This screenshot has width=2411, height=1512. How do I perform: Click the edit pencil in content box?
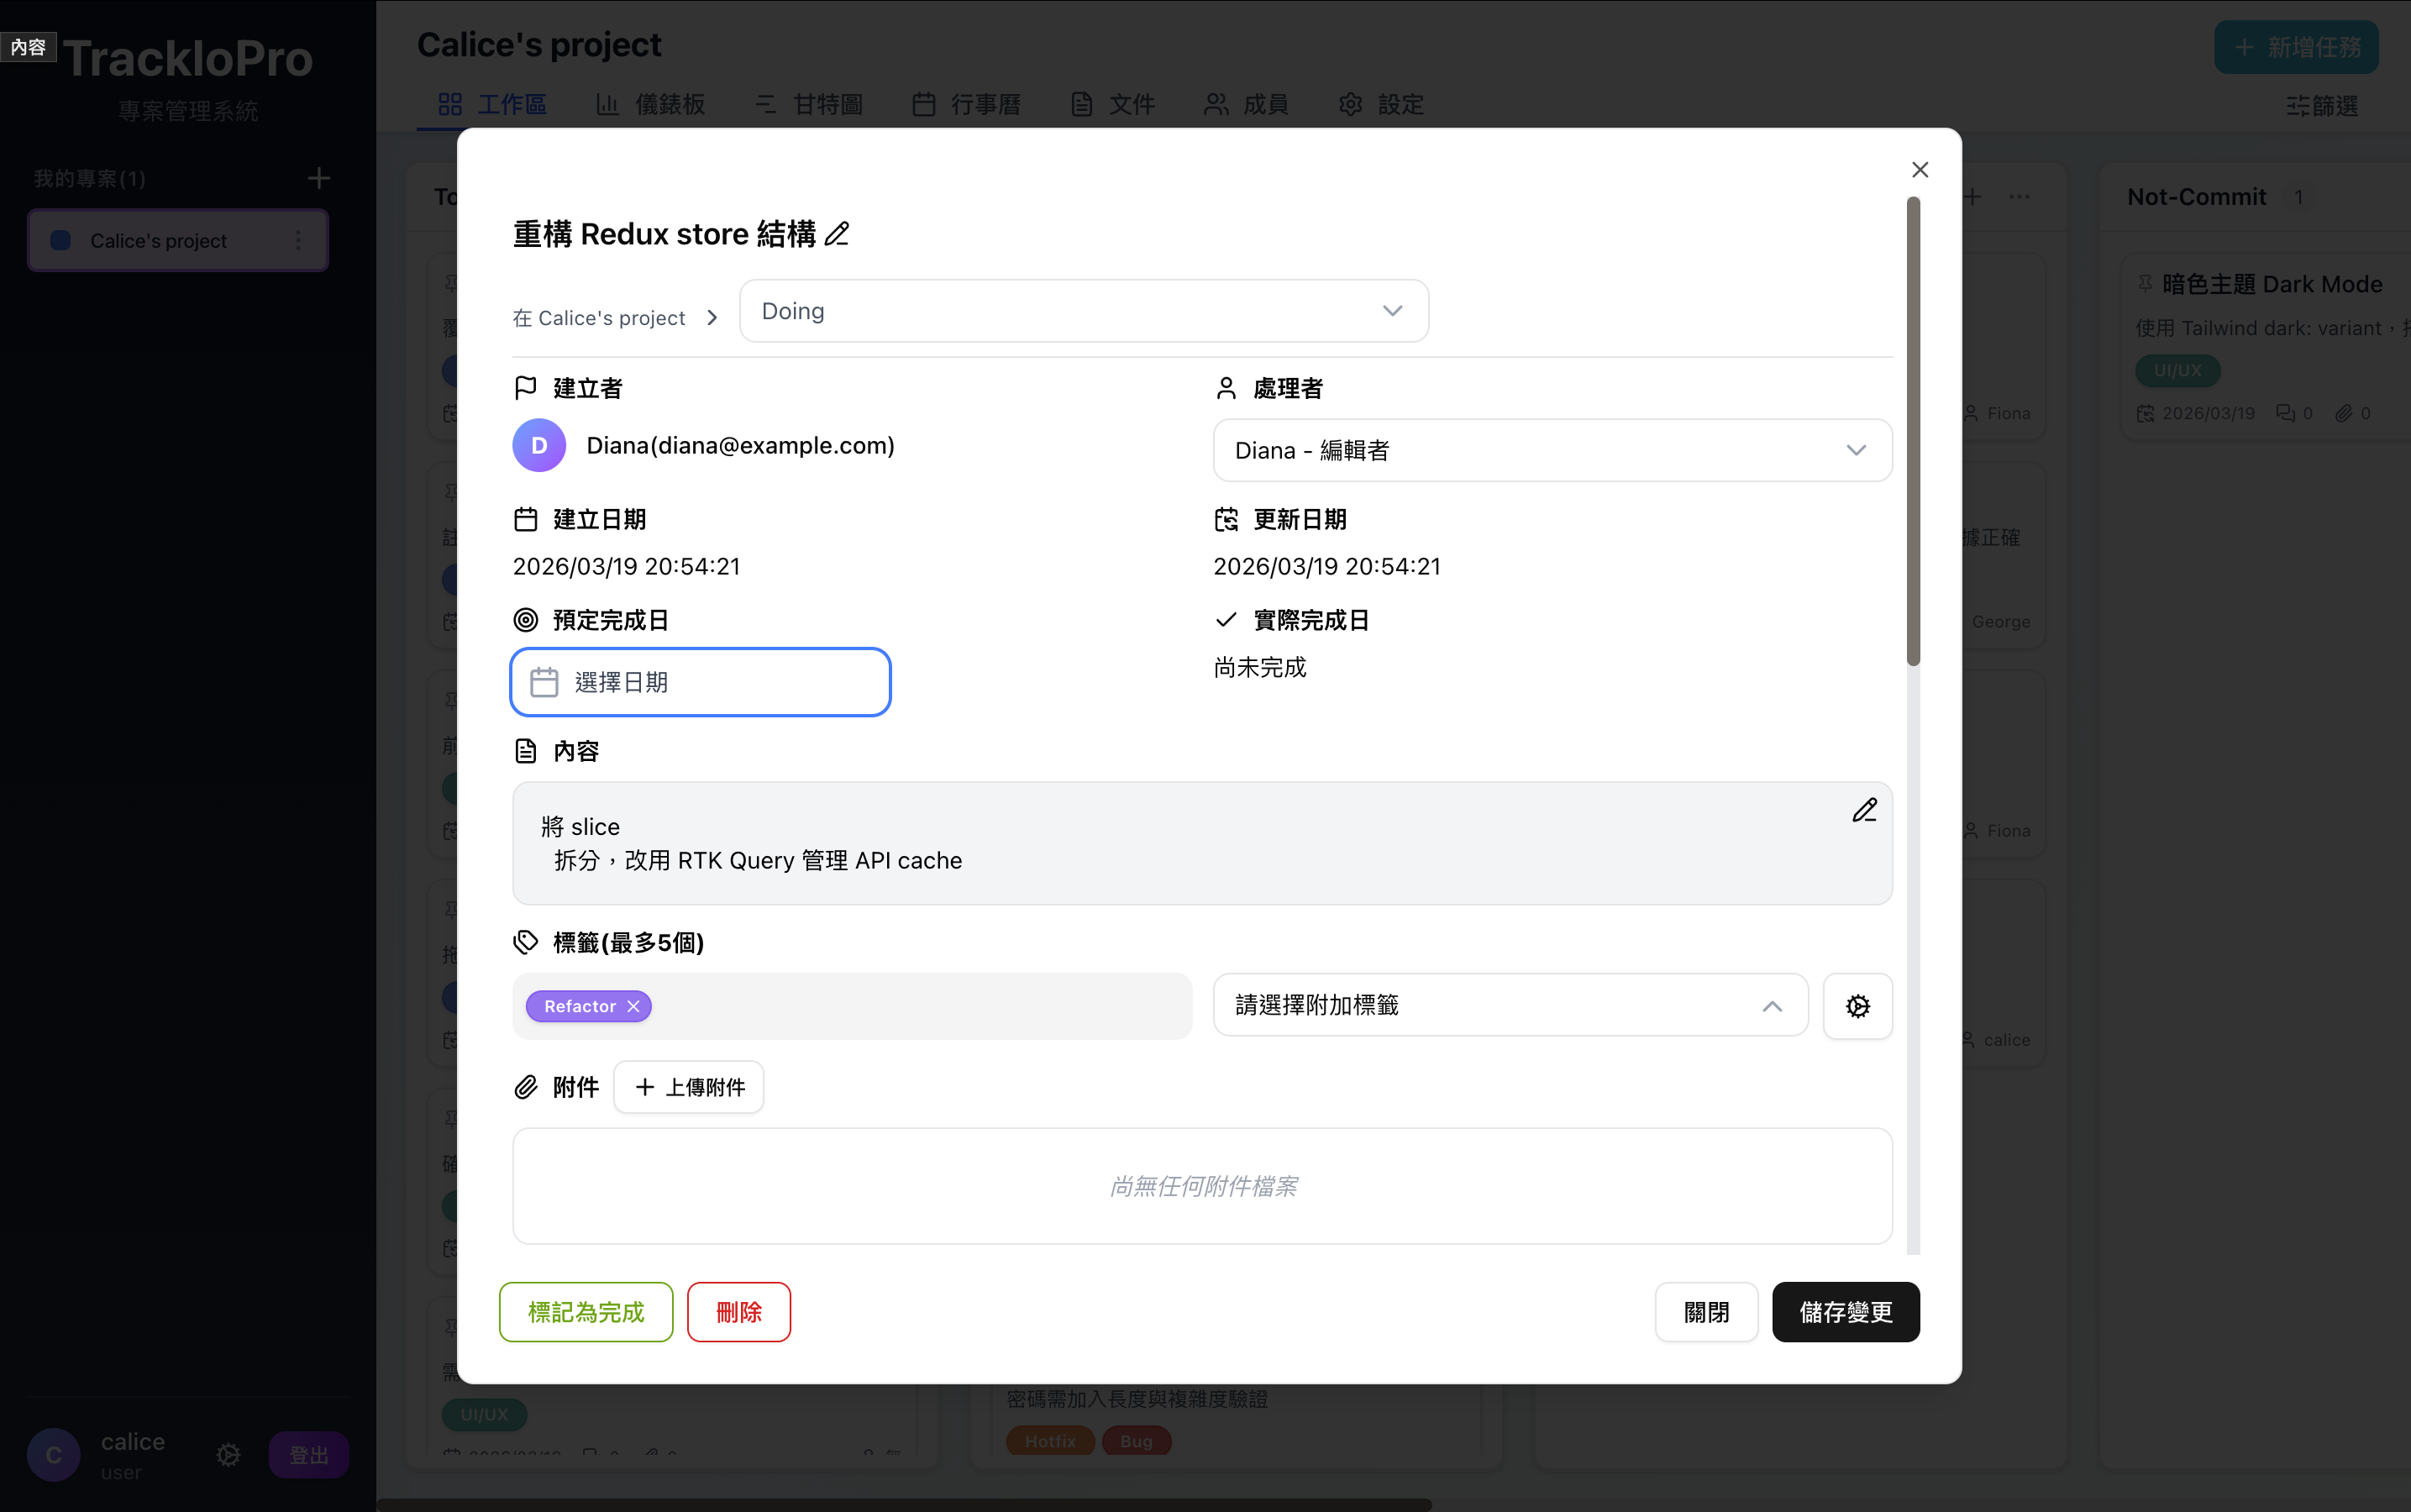click(1864, 810)
